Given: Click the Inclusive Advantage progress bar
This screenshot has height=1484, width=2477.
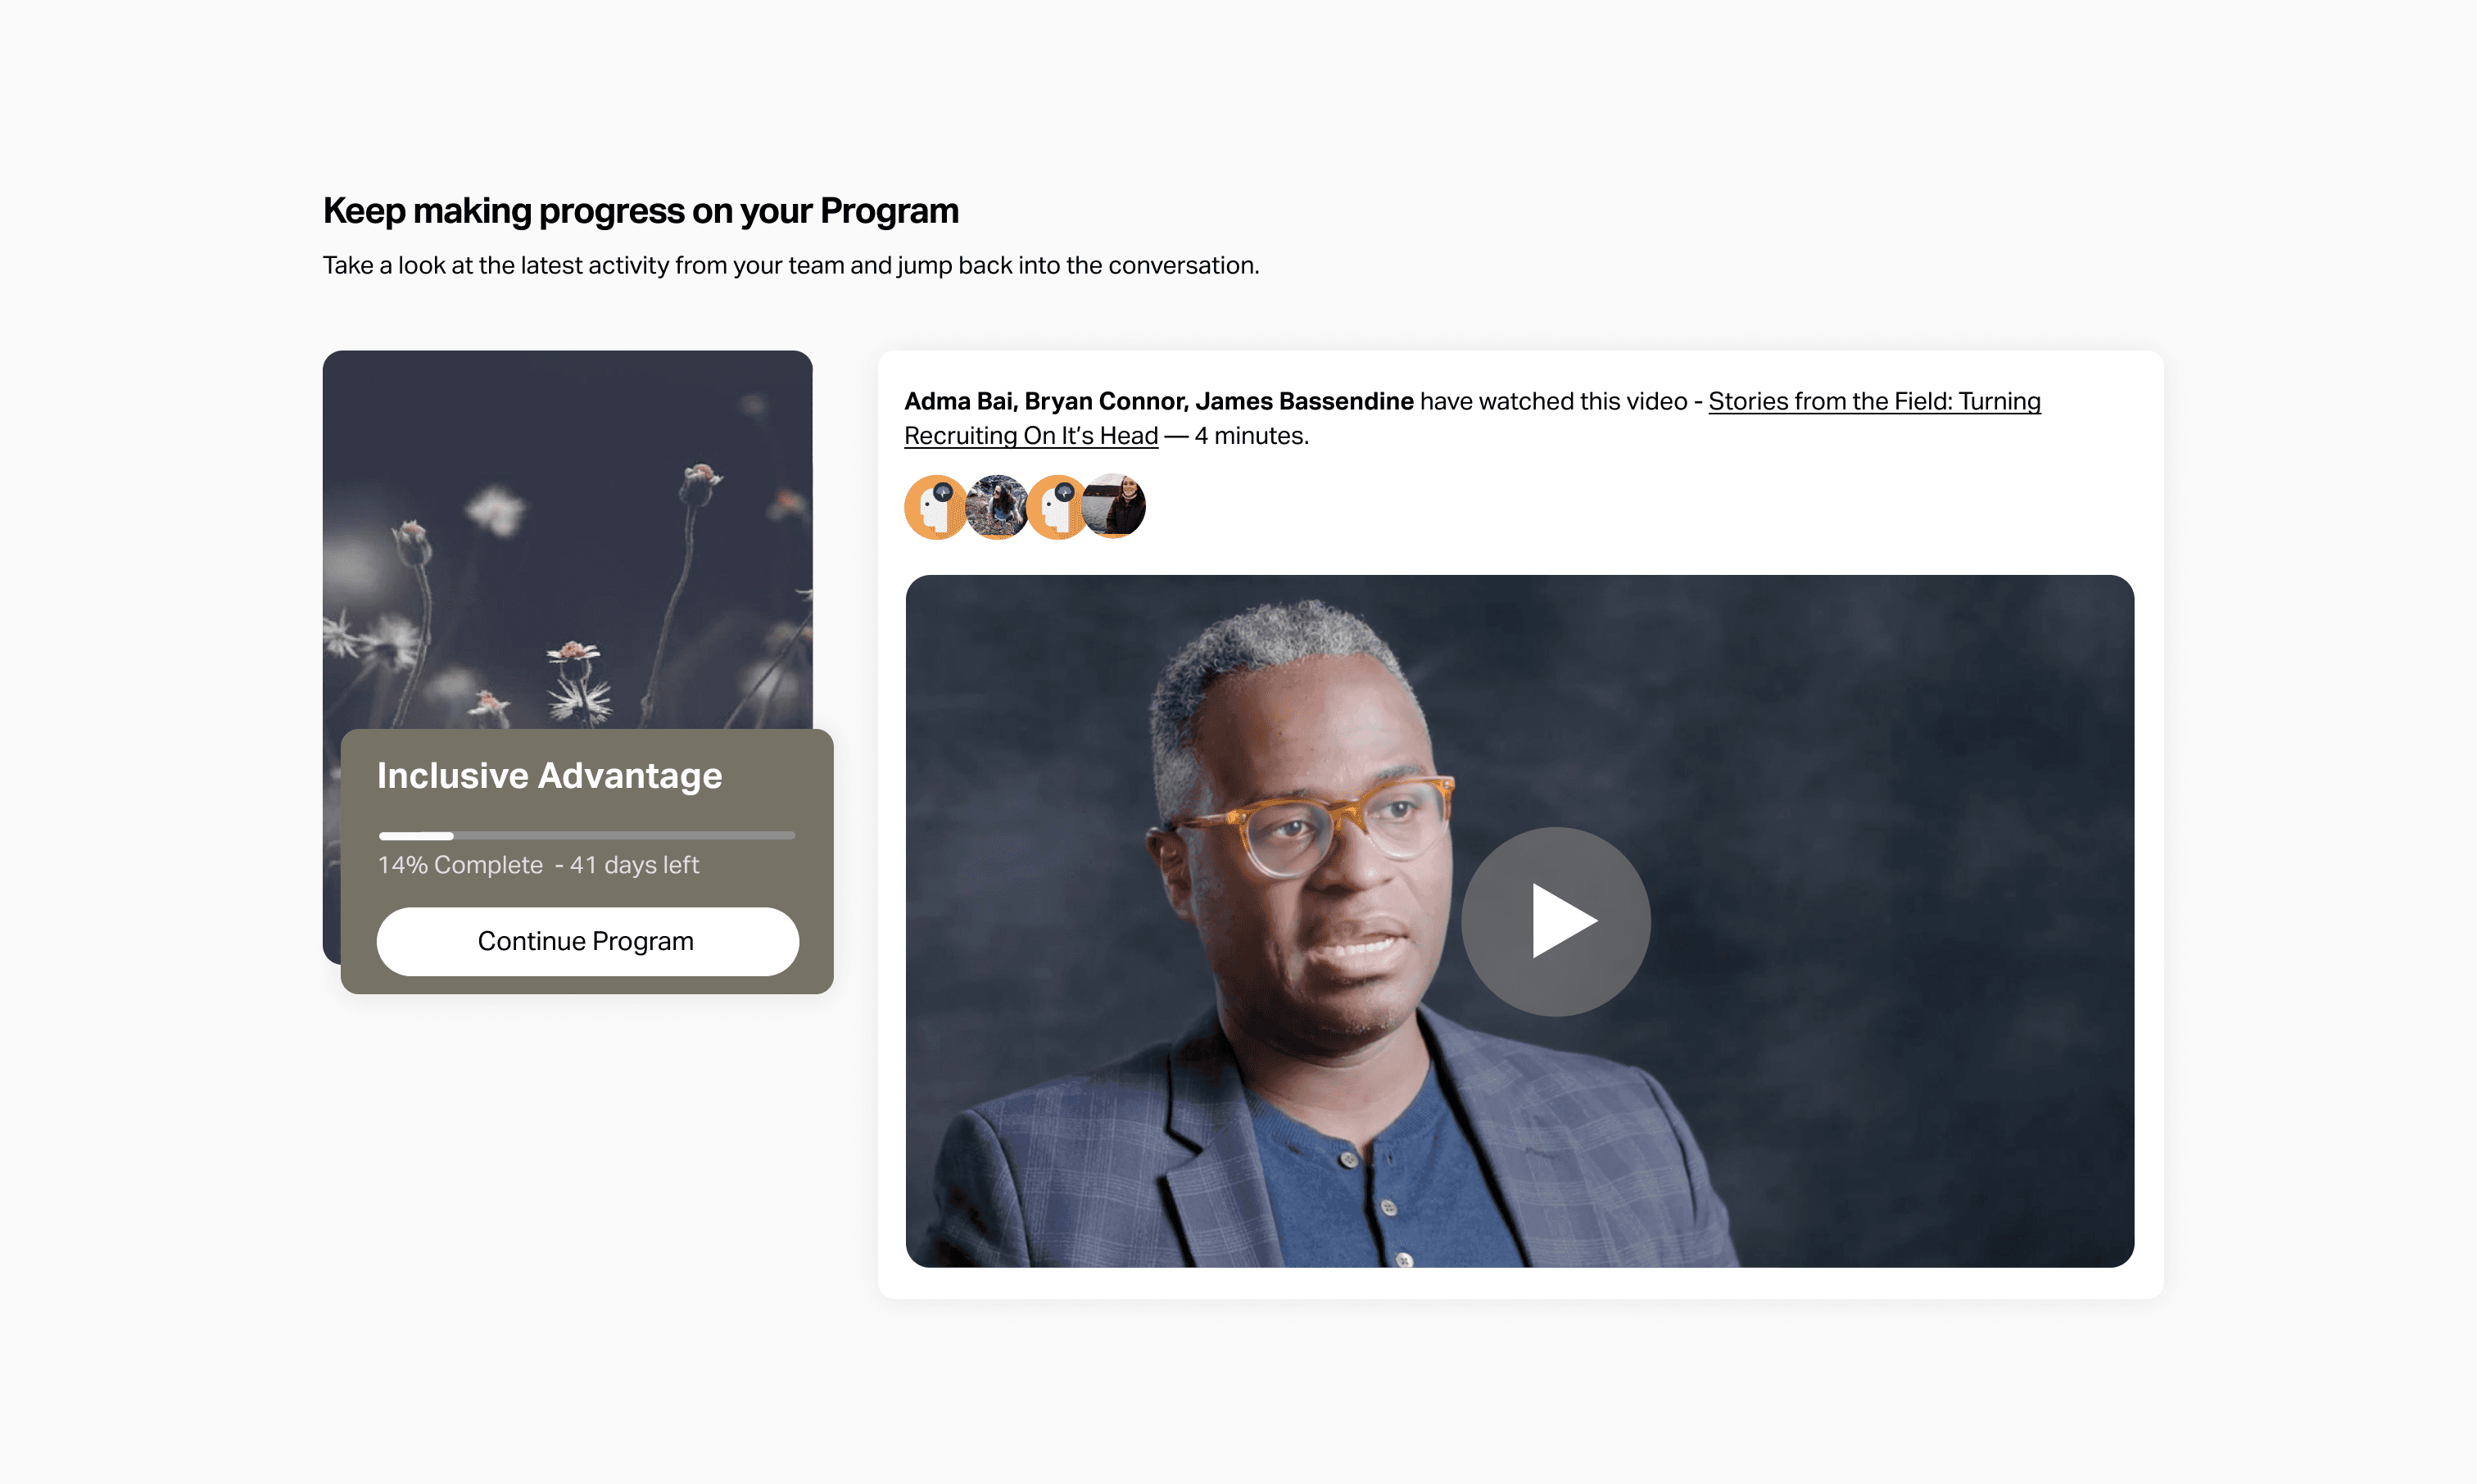Looking at the screenshot, I should [587, 835].
